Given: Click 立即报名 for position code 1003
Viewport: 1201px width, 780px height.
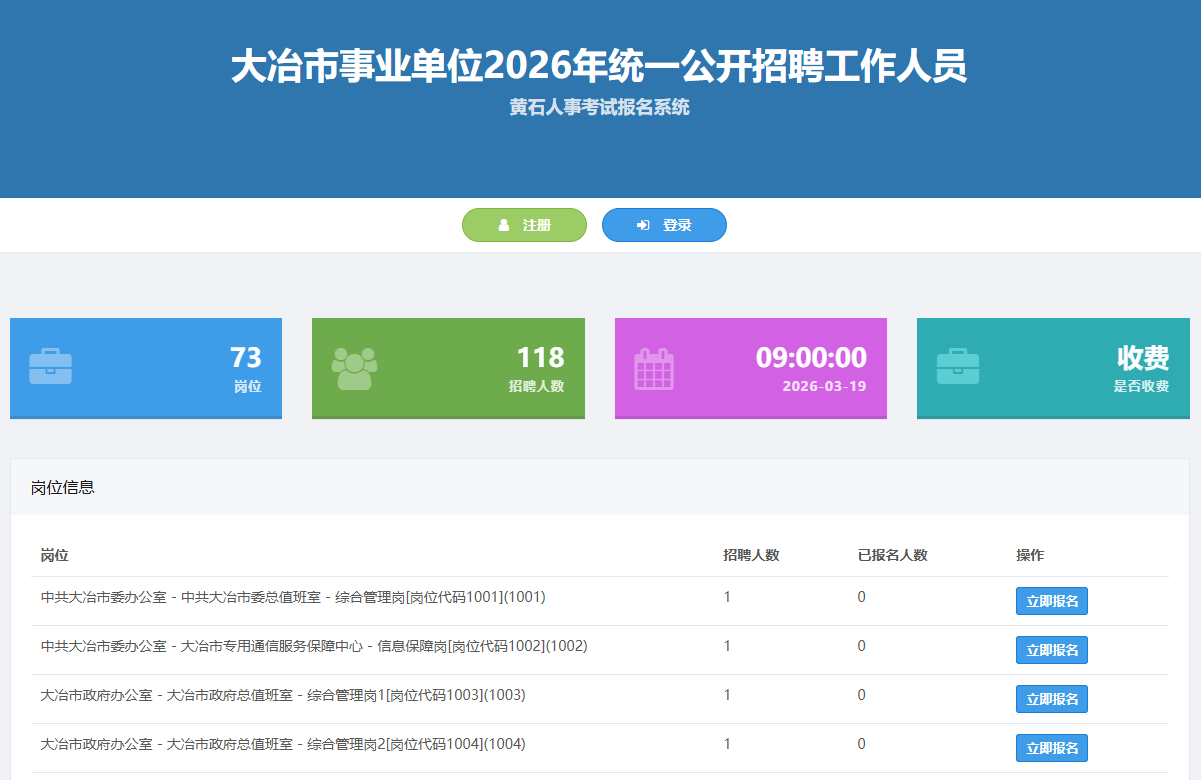Looking at the screenshot, I should (1051, 699).
